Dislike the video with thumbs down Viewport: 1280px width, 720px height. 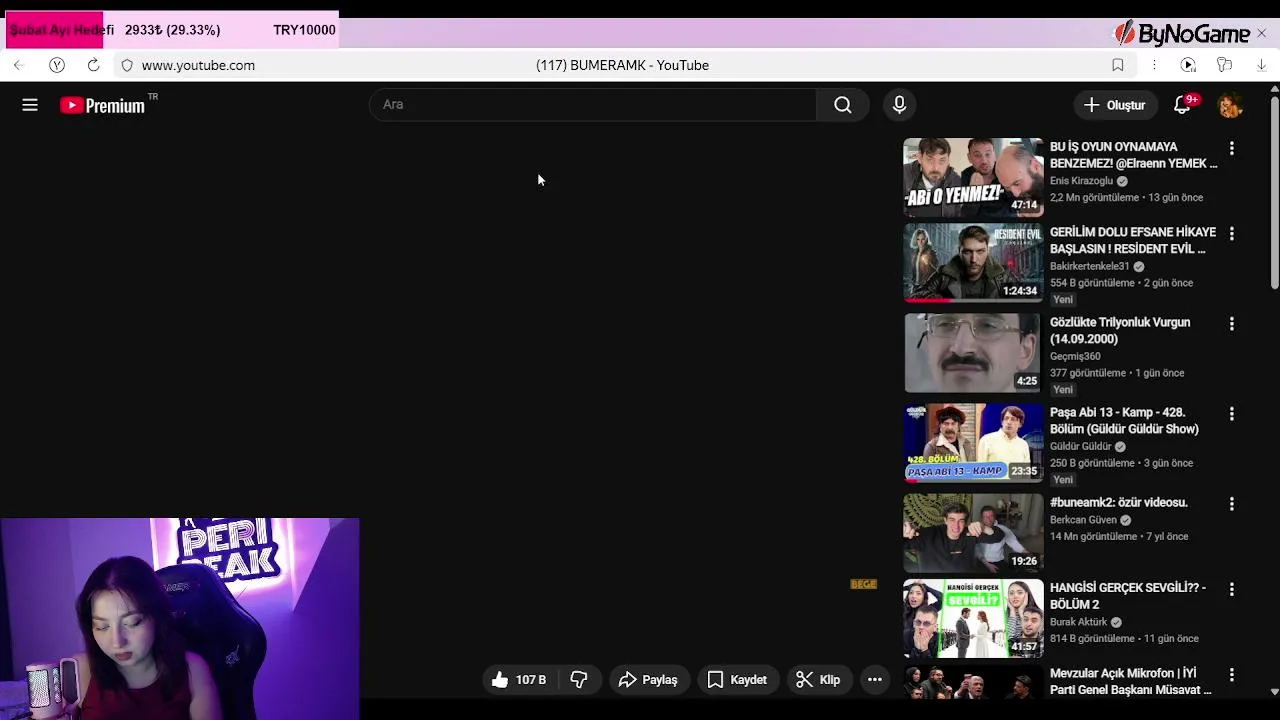point(579,680)
